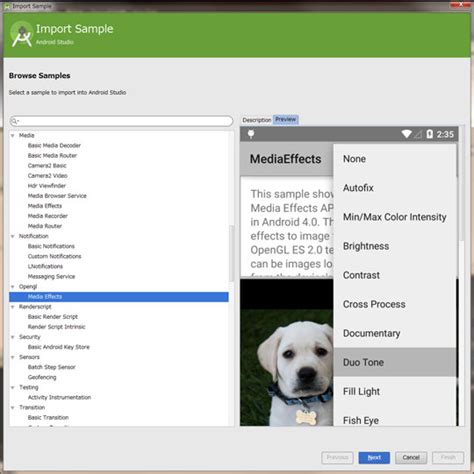
Task: Select Activity Instrumentation sample
Action: [x=59, y=397]
